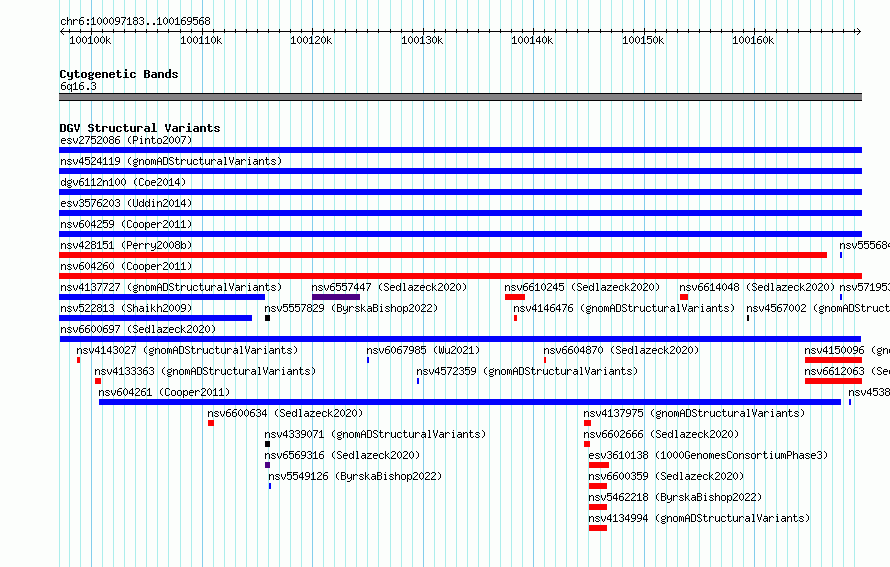890x567 pixels.
Task: Click the 100150k ruler position label
Action: click(643, 40)
